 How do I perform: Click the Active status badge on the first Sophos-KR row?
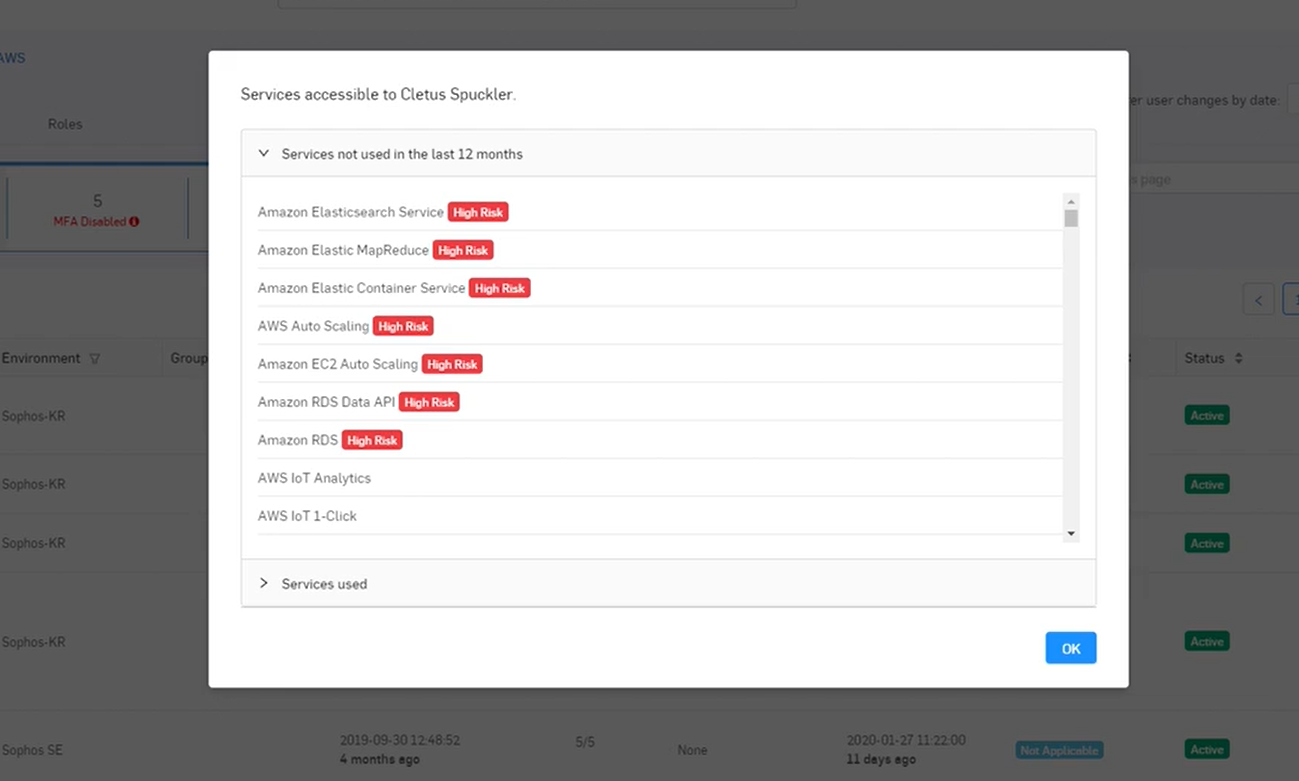coord(1206,415)
